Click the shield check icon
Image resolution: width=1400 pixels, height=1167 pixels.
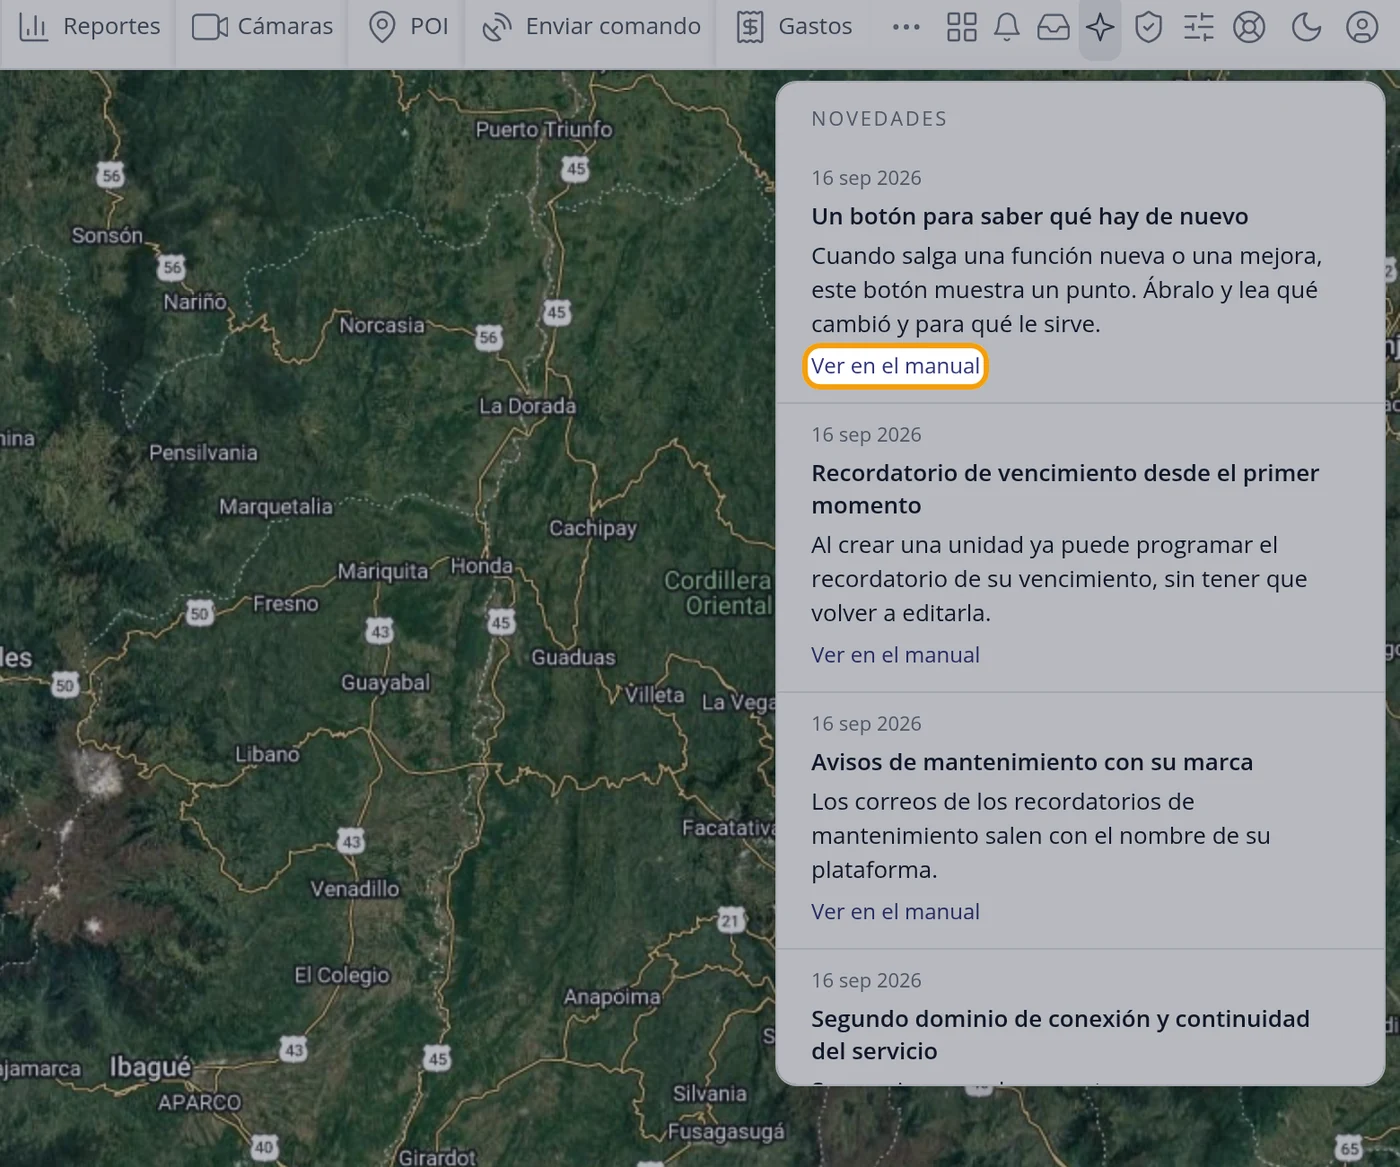1148,27
